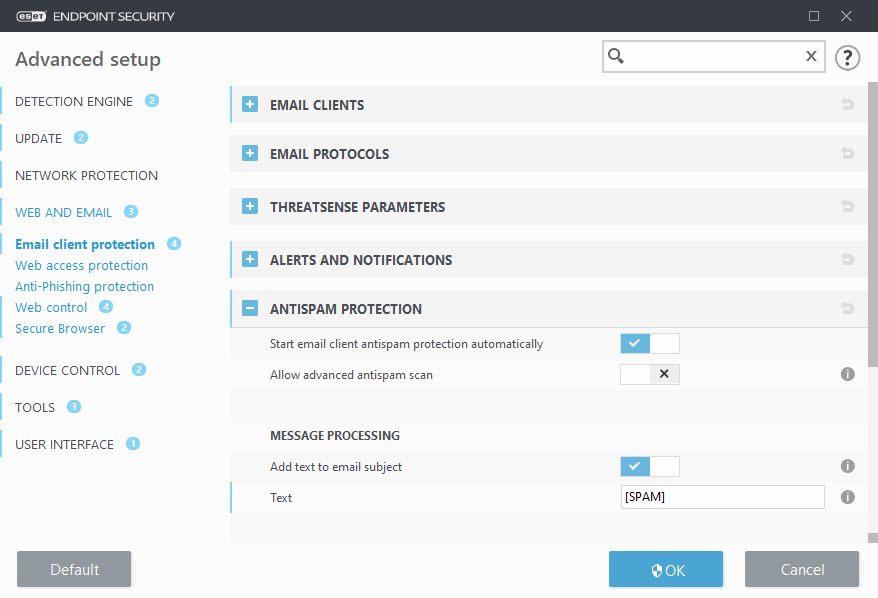Show info for the Text field
The width and height of the screenshot is (878, 598).
point(848,497)
